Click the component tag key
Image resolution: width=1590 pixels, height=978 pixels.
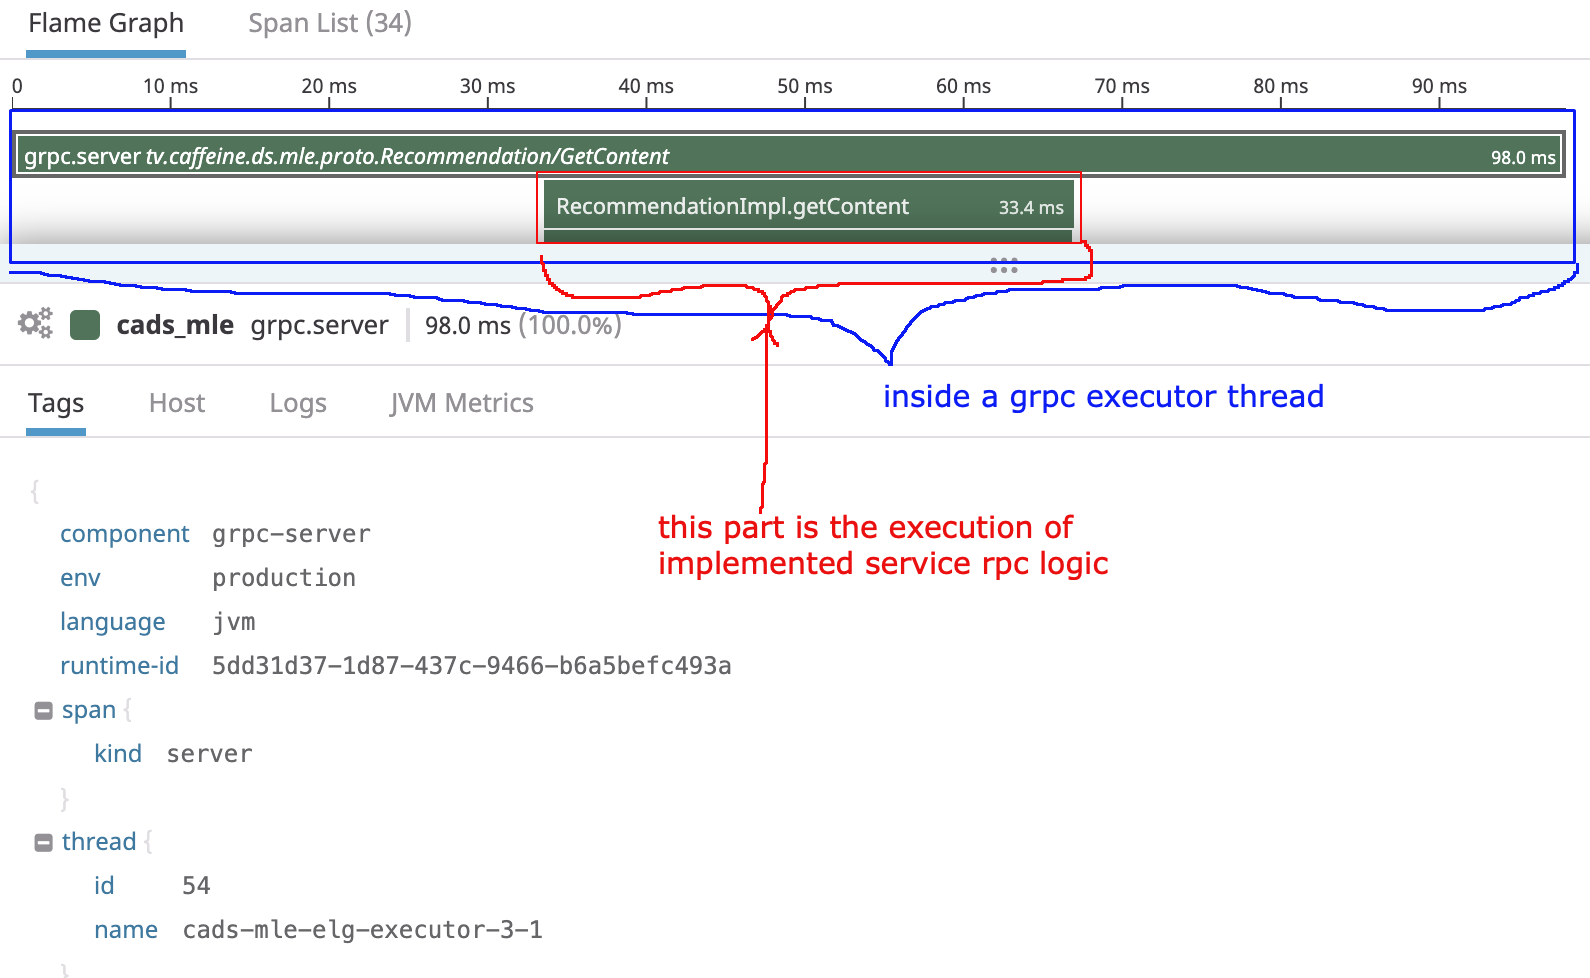point(124,534)
